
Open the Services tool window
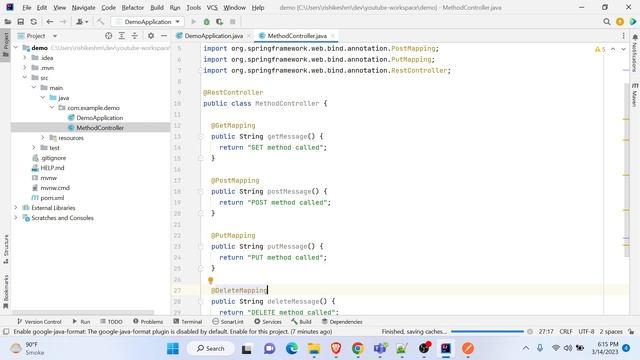pos(268,322)
